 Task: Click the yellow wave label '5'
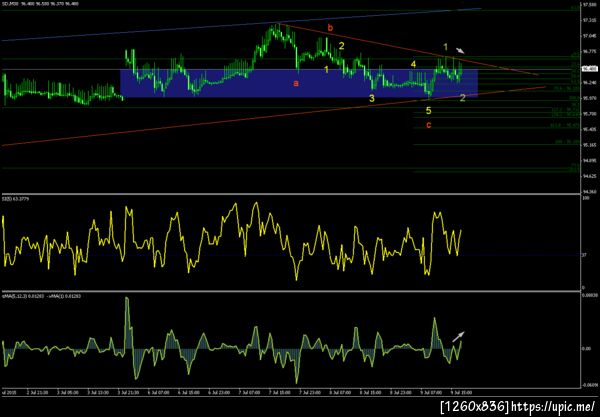pyautogui.click(x=429, y=111)
